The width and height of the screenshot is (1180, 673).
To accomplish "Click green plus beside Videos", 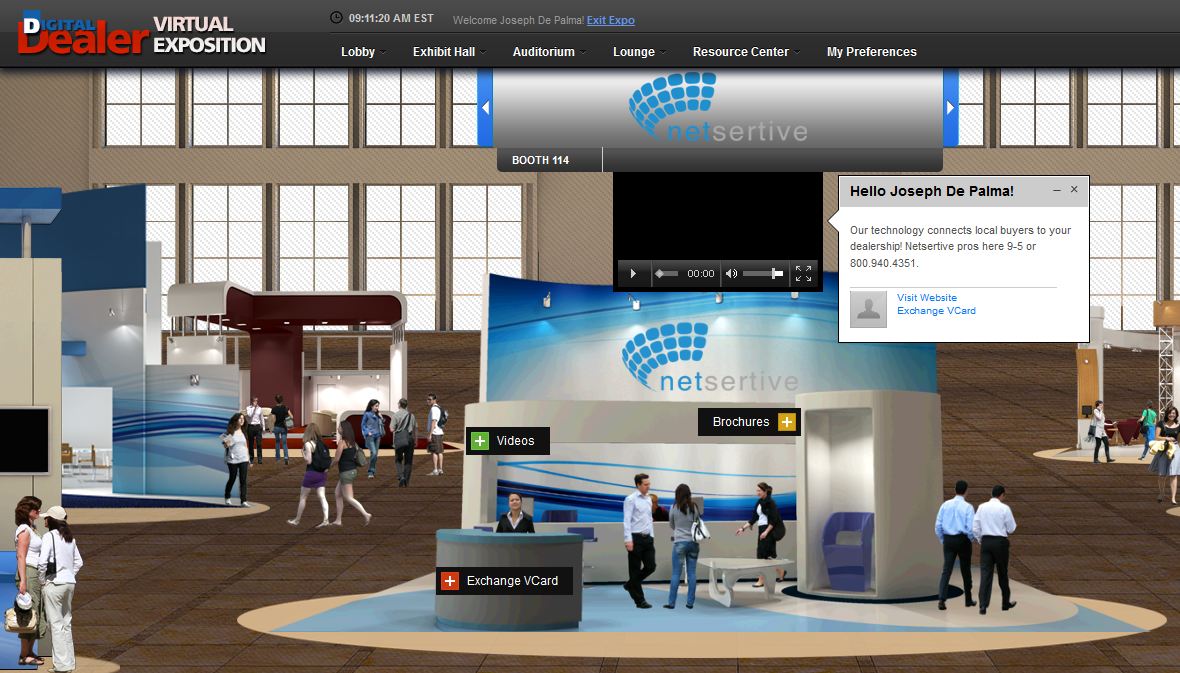I will [480, 441].
